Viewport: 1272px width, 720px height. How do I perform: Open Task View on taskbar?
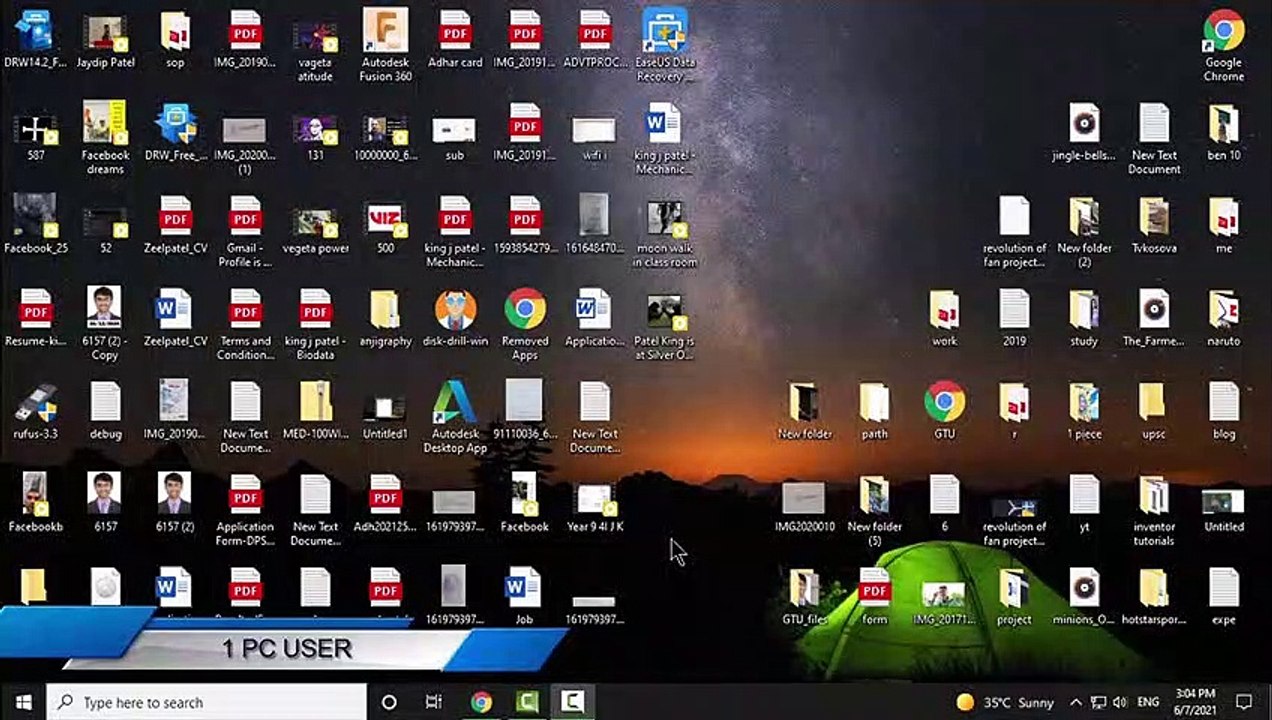(x=434, y=702)
